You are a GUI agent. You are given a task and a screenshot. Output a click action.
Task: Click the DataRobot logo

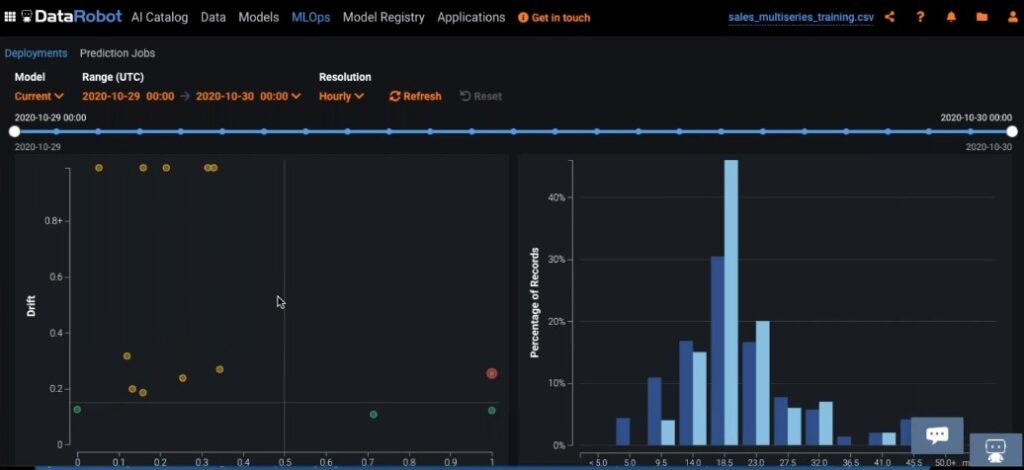pyautogui.click(x=71, y=17)
